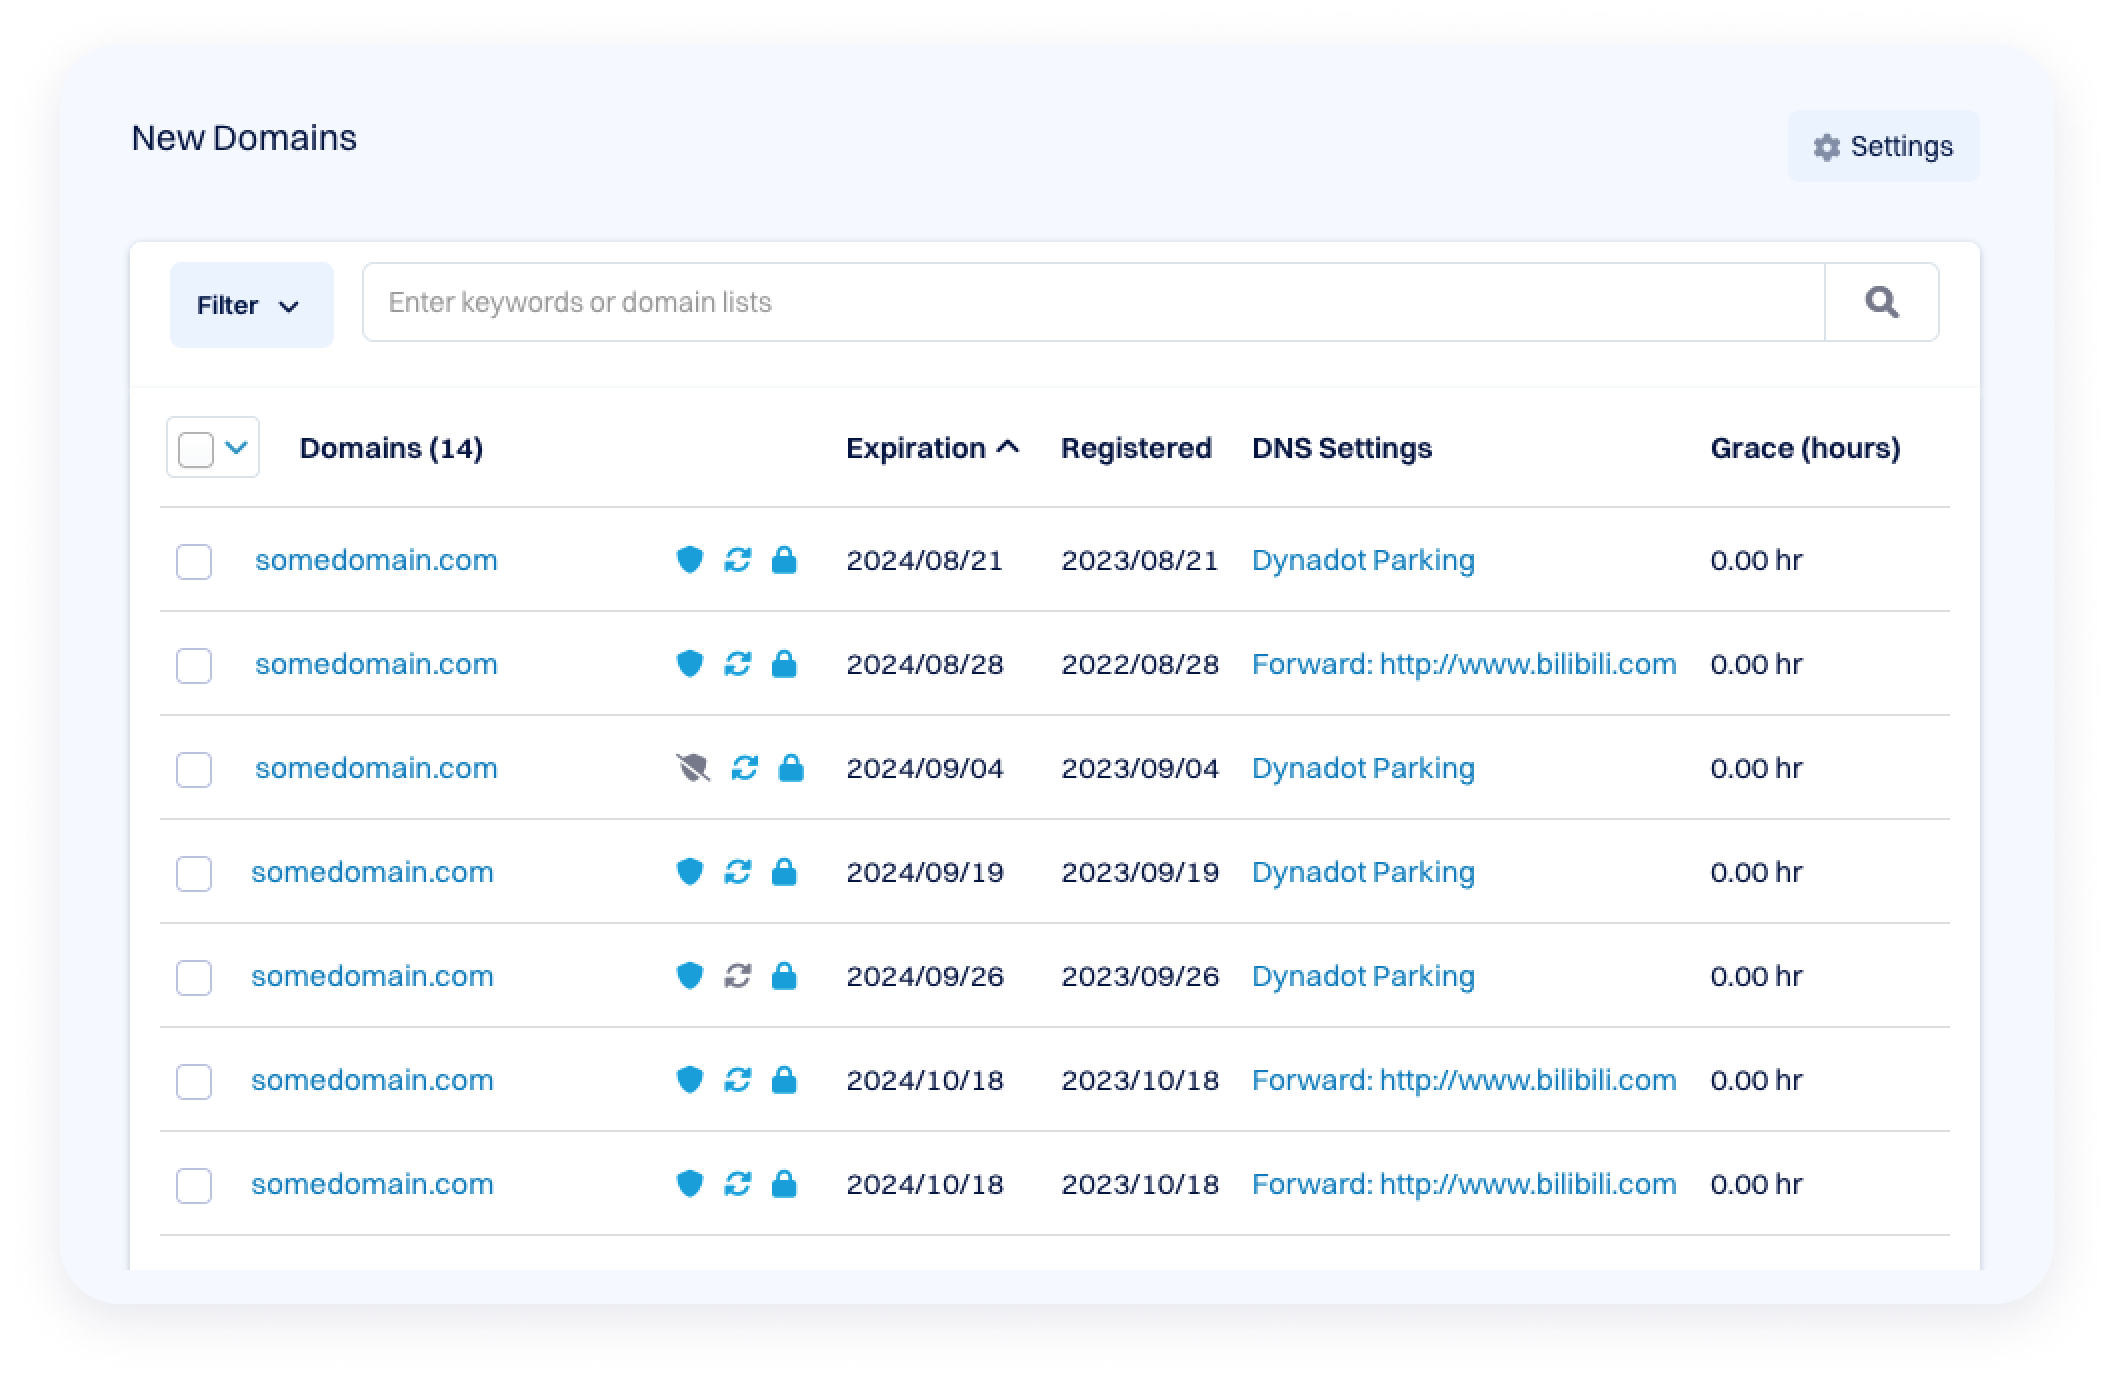Screen dimensions: 2114x1380
Task: Expand bulk select dropdown arrow beside header checkbox
Action: pos(237,447)
